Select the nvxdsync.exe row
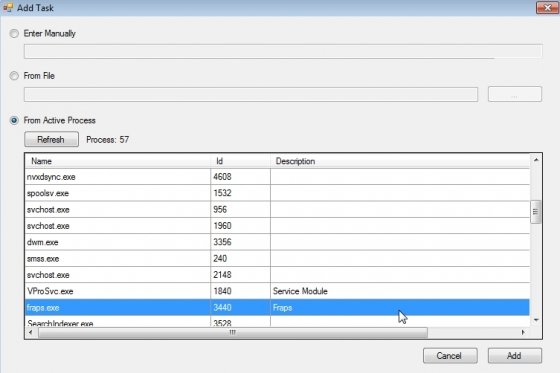This screenshot has width=560, height=373. [277, 177]
